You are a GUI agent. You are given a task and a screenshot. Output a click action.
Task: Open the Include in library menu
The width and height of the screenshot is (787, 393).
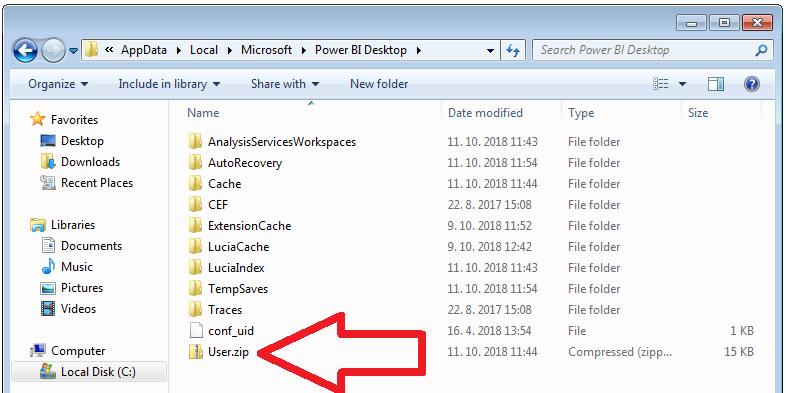[169, 84]
